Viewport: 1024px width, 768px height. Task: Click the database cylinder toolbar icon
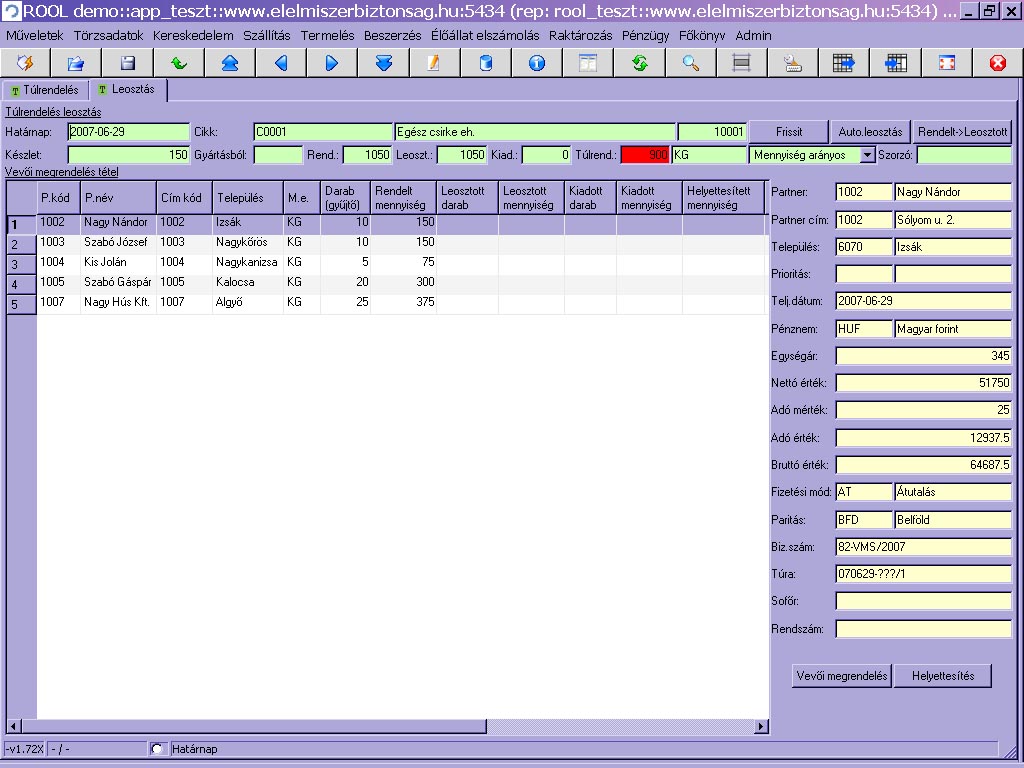point(486,63)
